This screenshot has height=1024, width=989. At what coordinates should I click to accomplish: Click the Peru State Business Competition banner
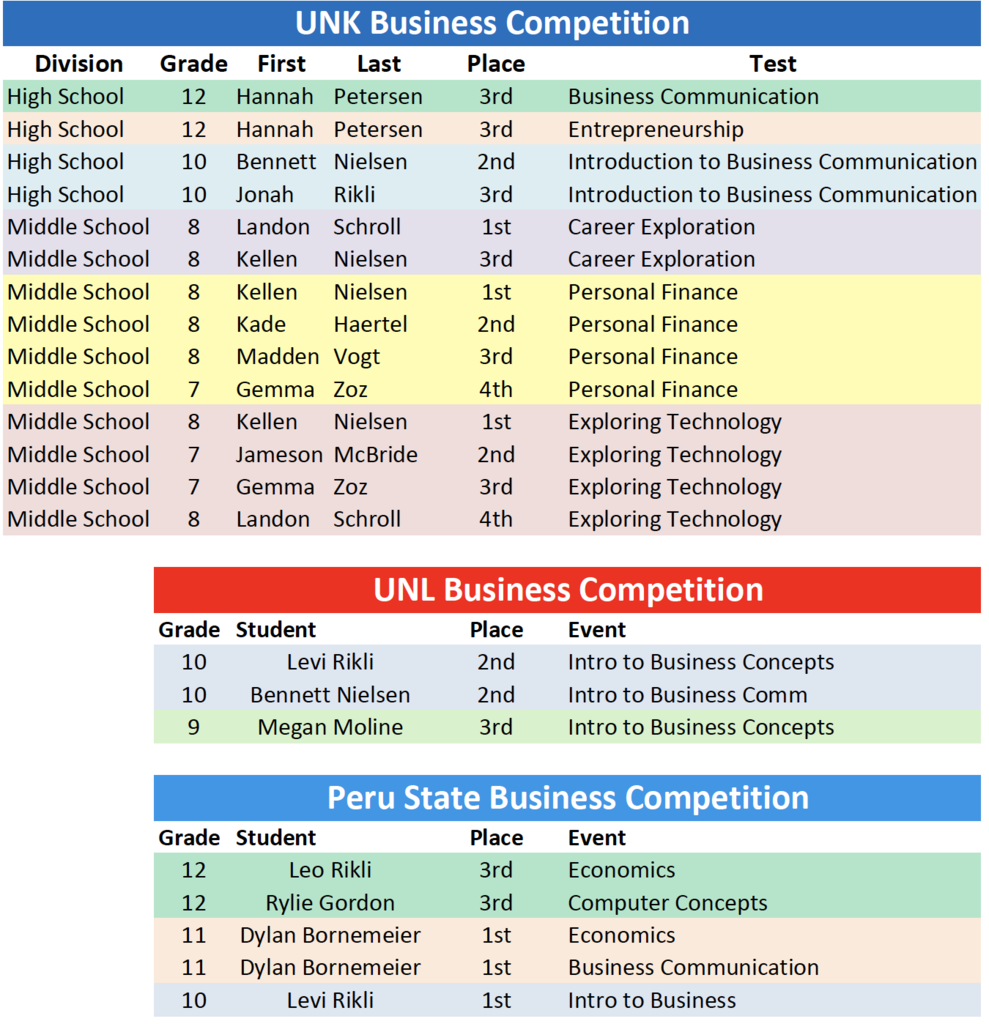(x=567, y=798)
